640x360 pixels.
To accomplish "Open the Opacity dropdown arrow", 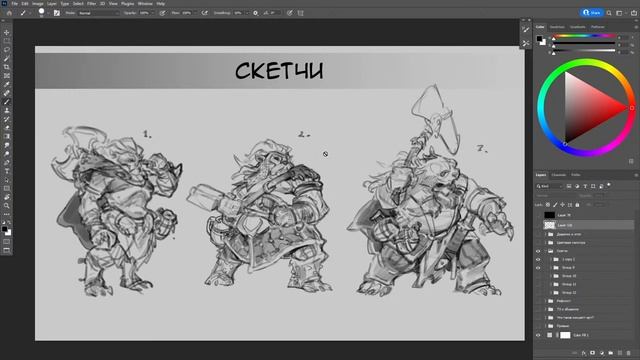I will pyautogui.click(x=152, y=13).
